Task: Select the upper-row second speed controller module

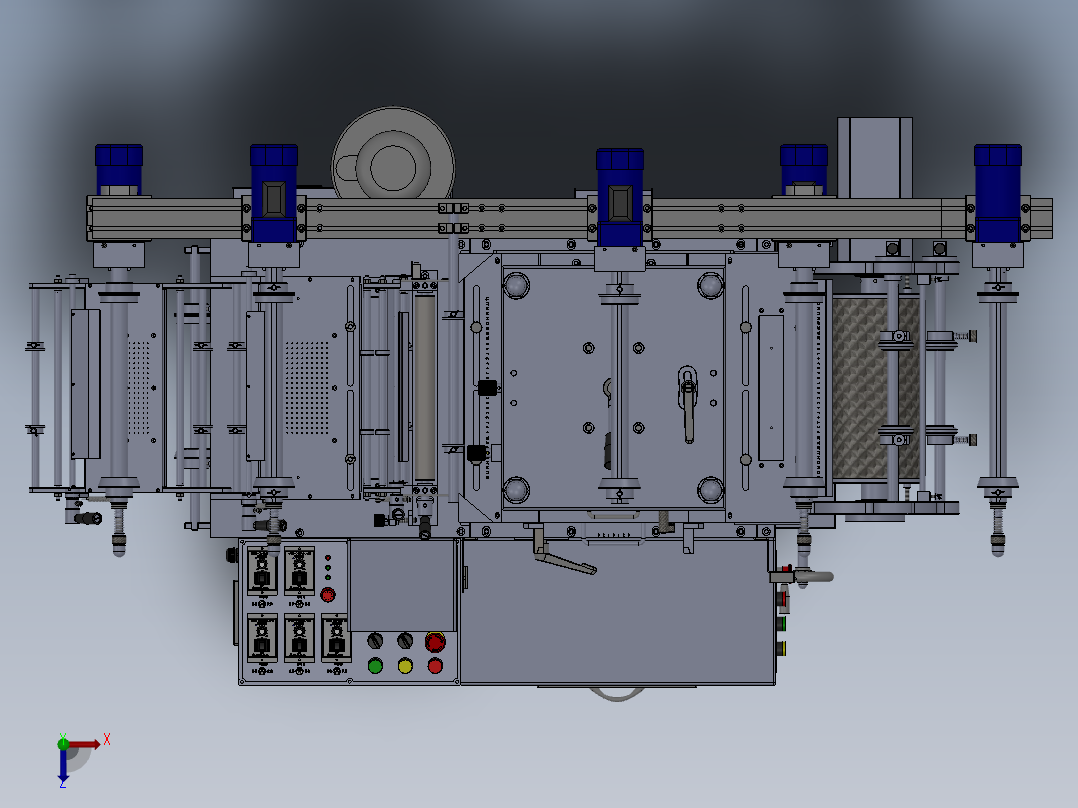Action: 299,571
